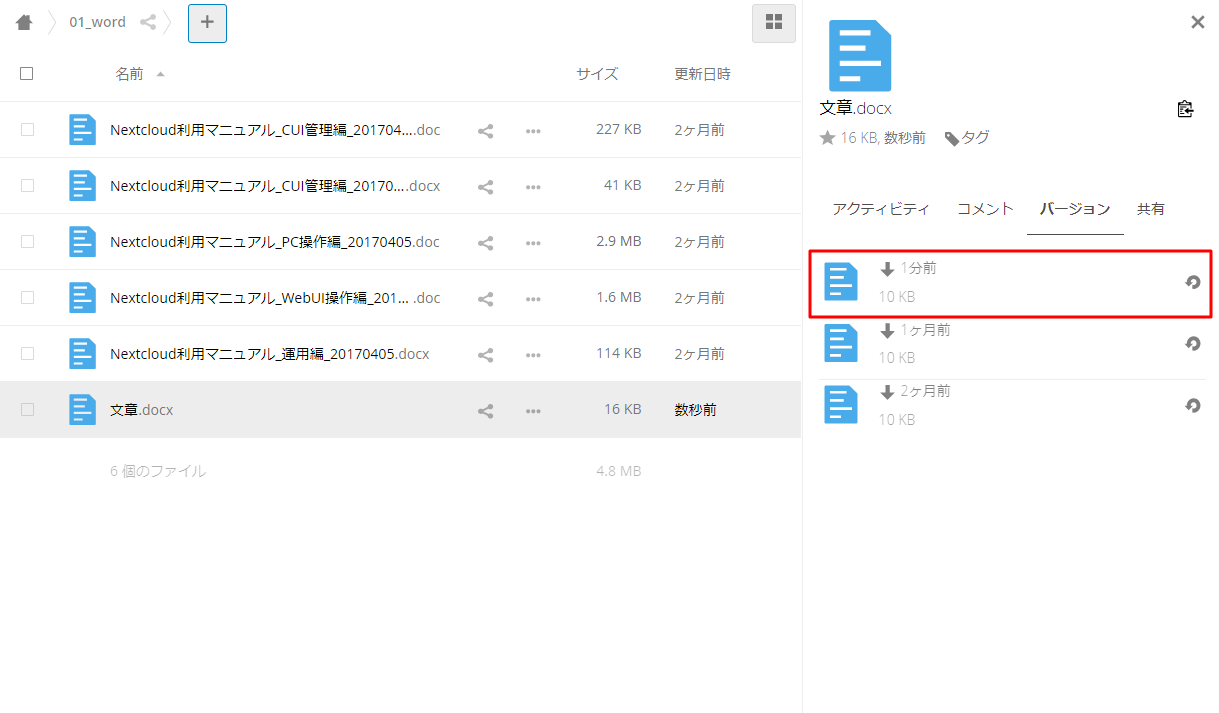The image size is (1219, 713).
Task: Open the Nextcloud利用マニュアル_PC操作編_20170405.doc file name
Action: (275, 242)
